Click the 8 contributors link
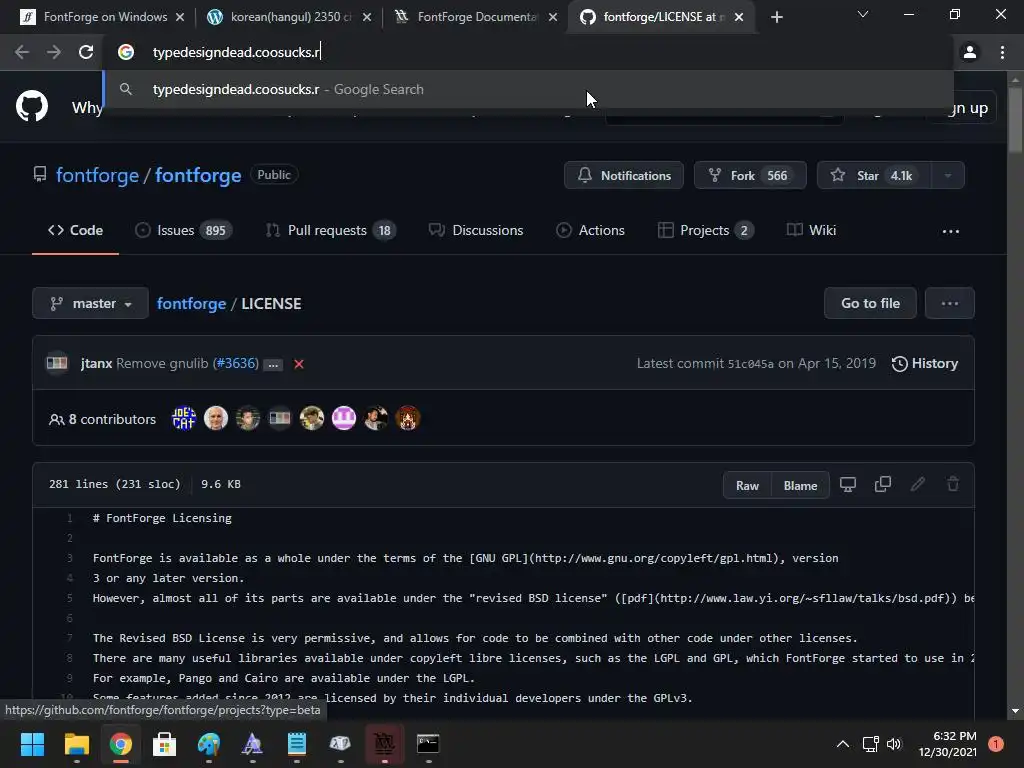The width and height of the screenshot is (1024, 768). pos(103,419)
